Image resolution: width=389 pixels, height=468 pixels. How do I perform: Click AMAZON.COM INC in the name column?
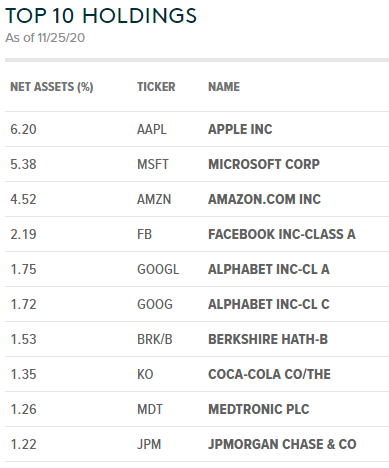click(264, 199)
